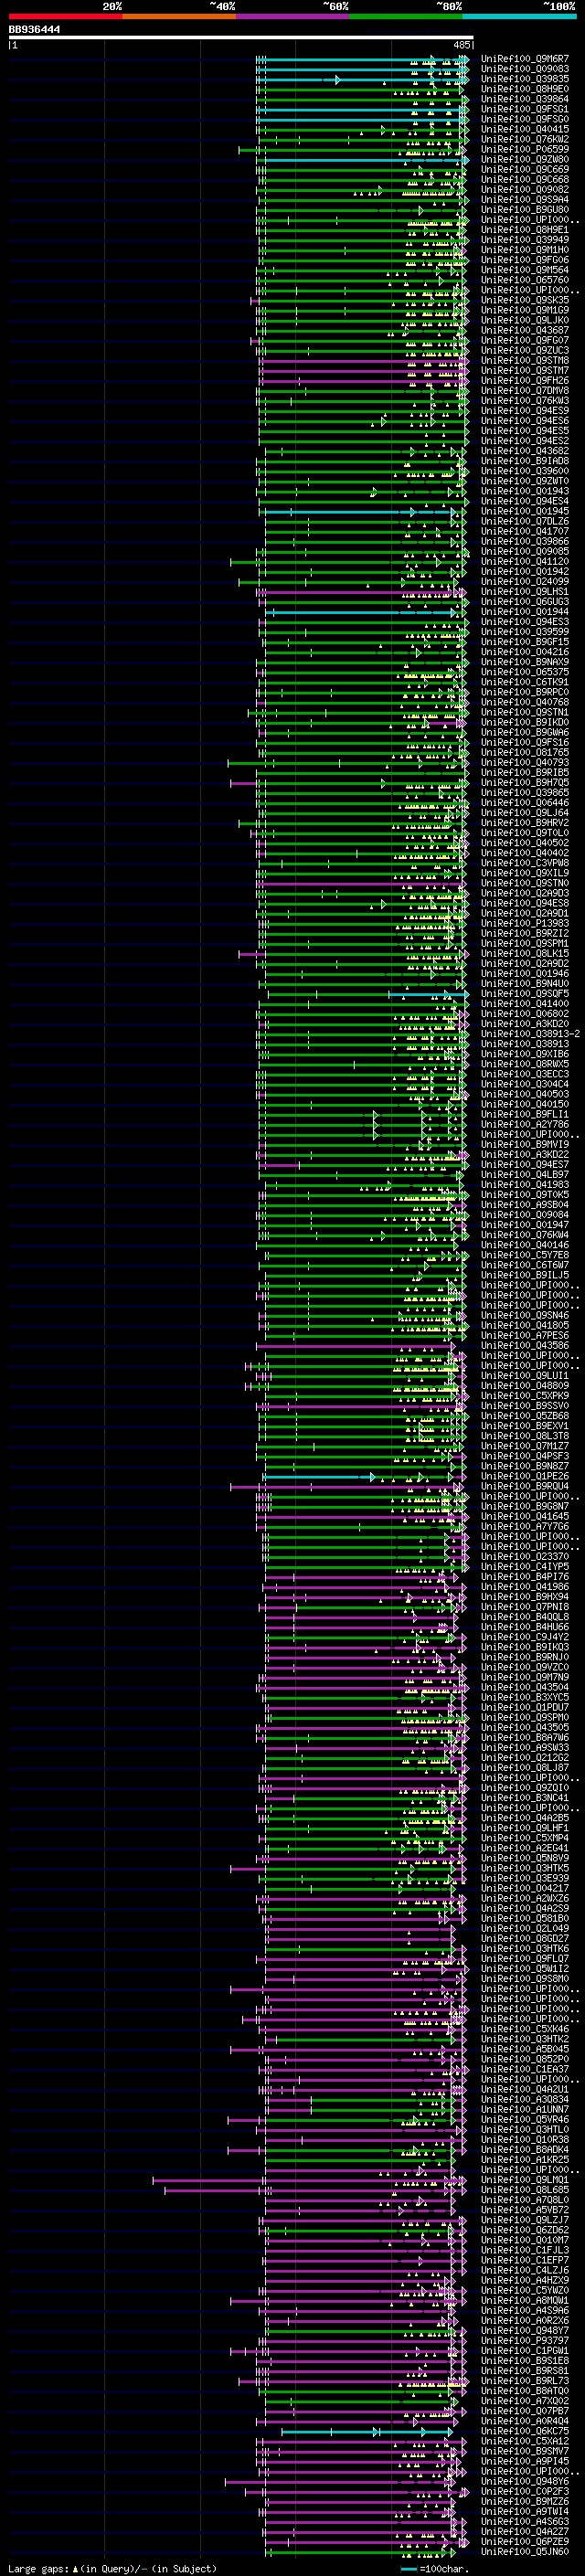Select the UniRef100_Q9FG06 label
The height and width of the screenshot is (2576, 585).
pyautogui.click(x=525, y=260)
